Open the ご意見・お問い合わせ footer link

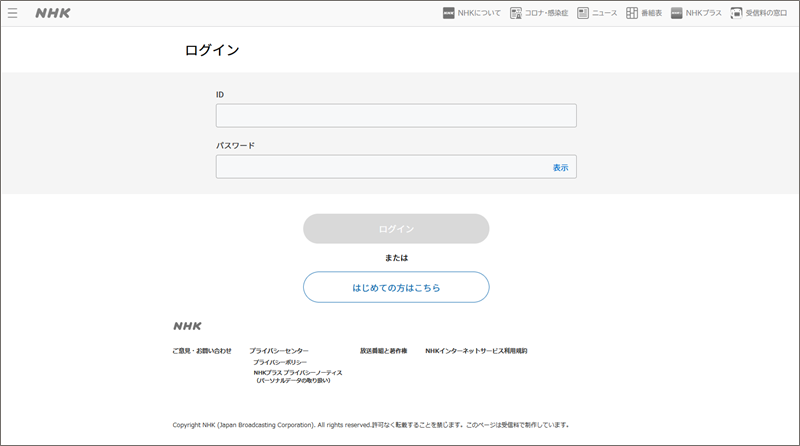202,351
